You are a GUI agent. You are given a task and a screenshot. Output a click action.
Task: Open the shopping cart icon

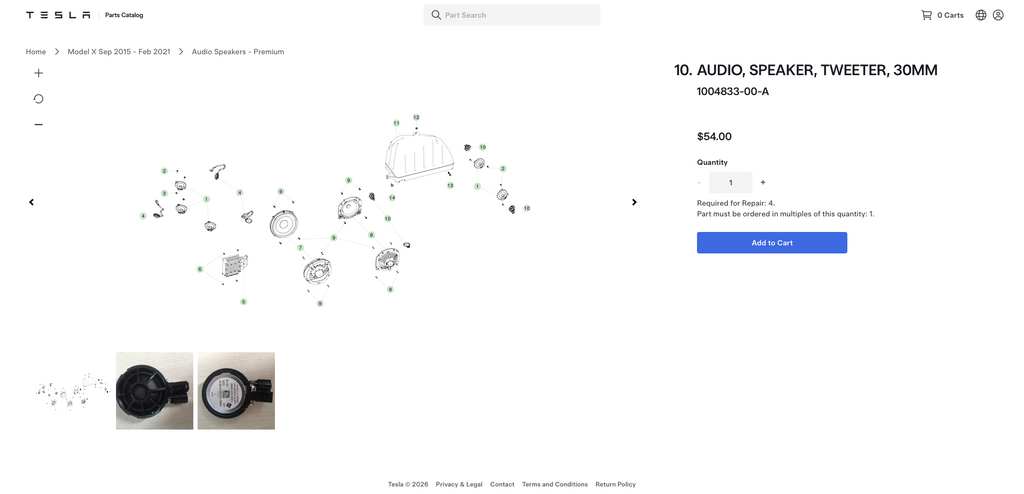click(x=926, y=15)
